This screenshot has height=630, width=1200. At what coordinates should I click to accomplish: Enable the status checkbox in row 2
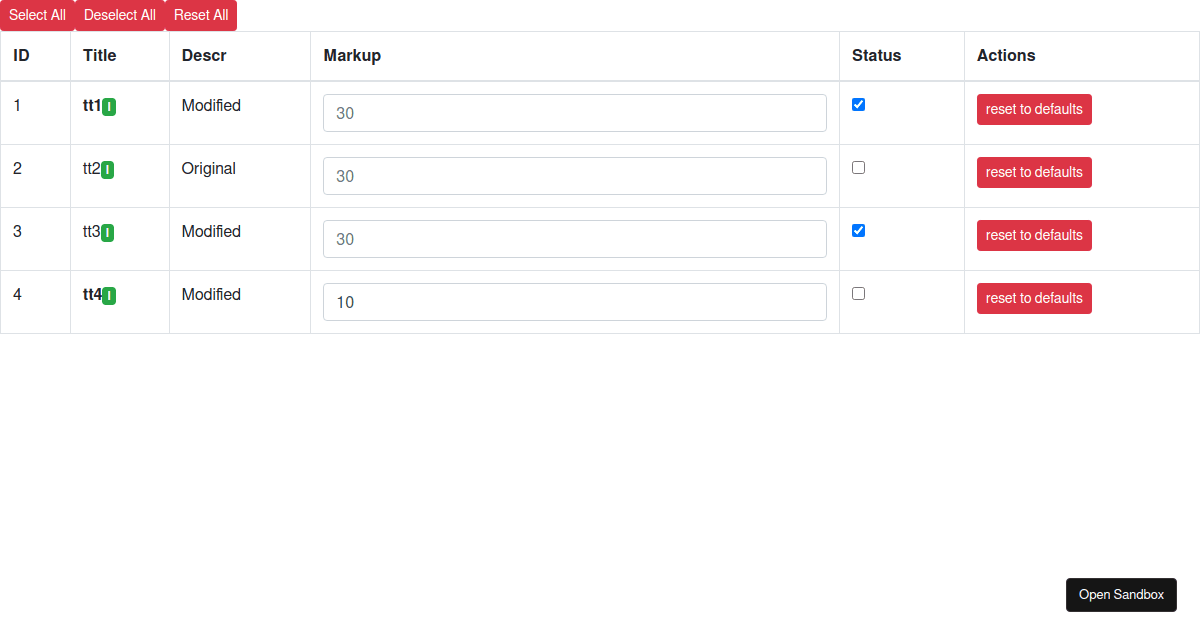858,167
